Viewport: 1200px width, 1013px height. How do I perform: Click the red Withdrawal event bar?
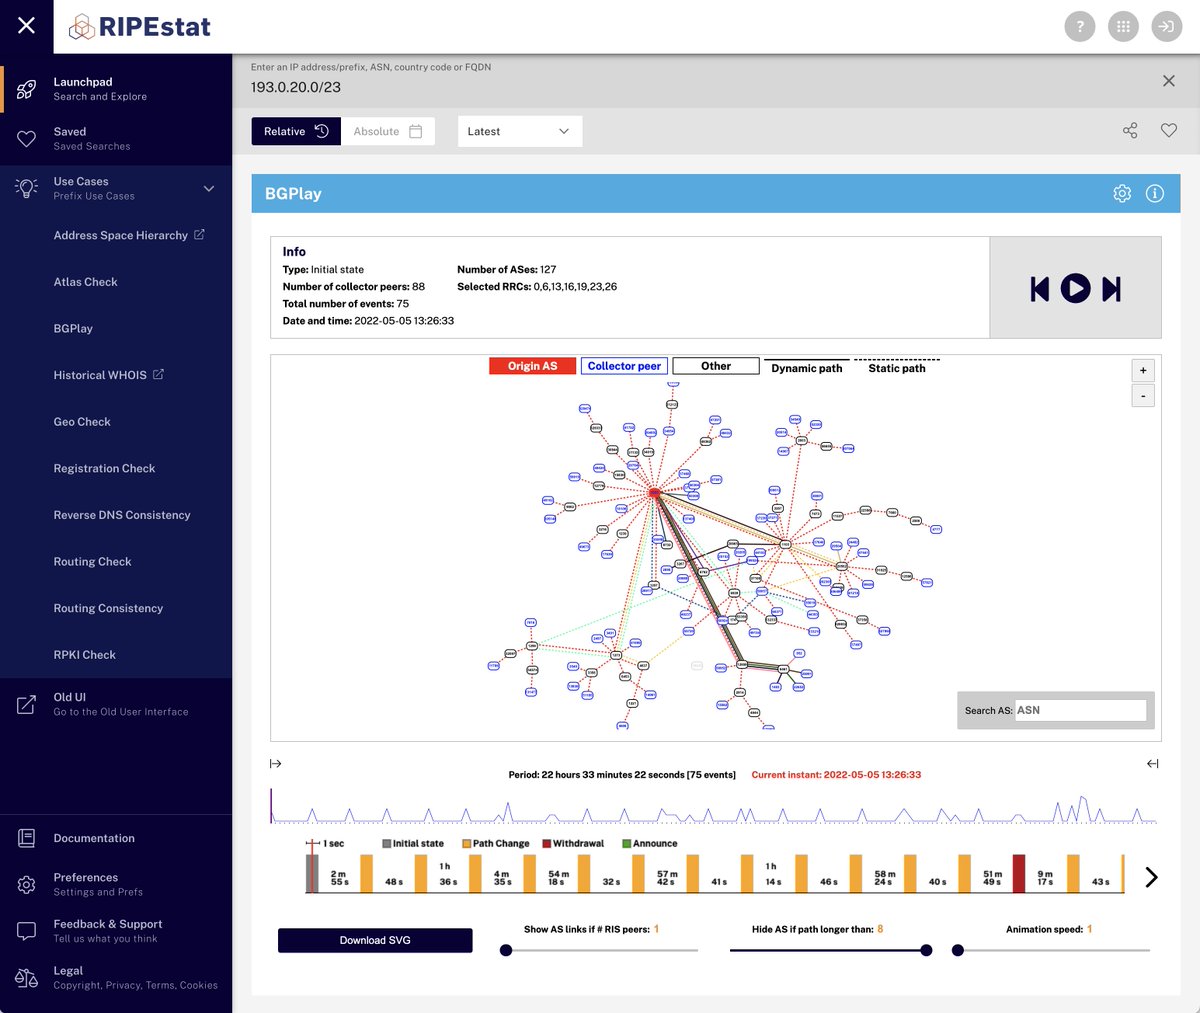[1019, 873]
